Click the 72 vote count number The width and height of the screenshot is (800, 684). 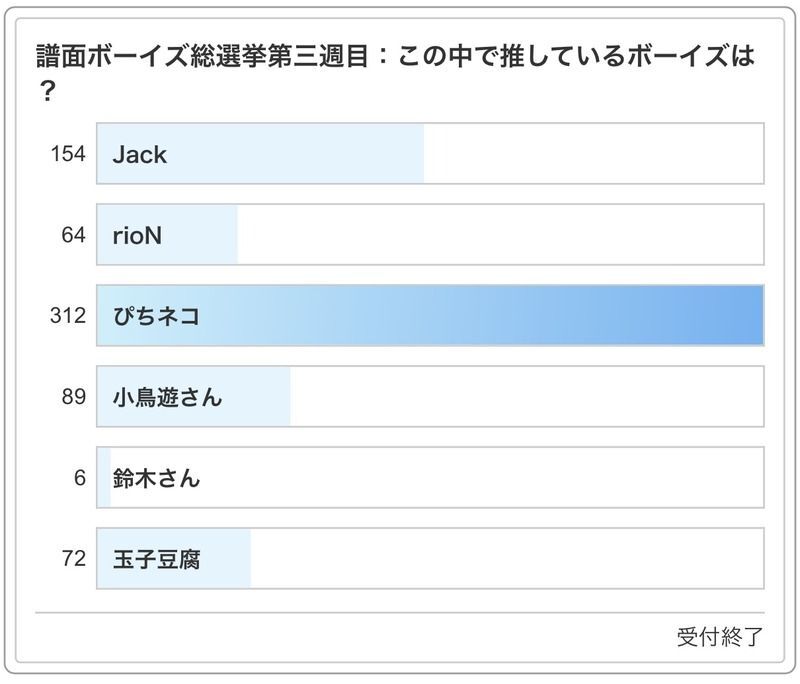(x=73, y=559)
